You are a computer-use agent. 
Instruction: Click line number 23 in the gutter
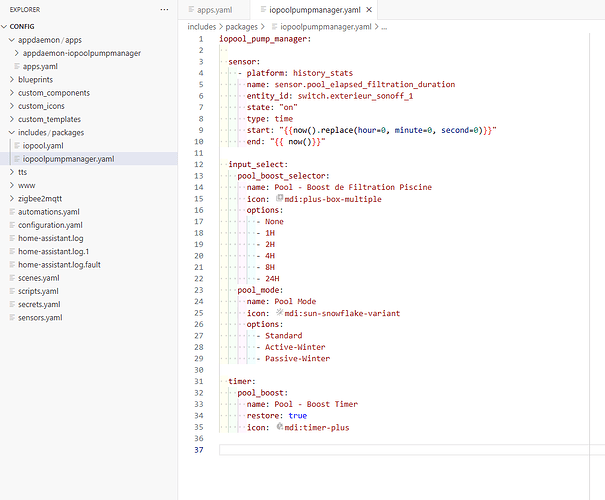pos(199,290)
